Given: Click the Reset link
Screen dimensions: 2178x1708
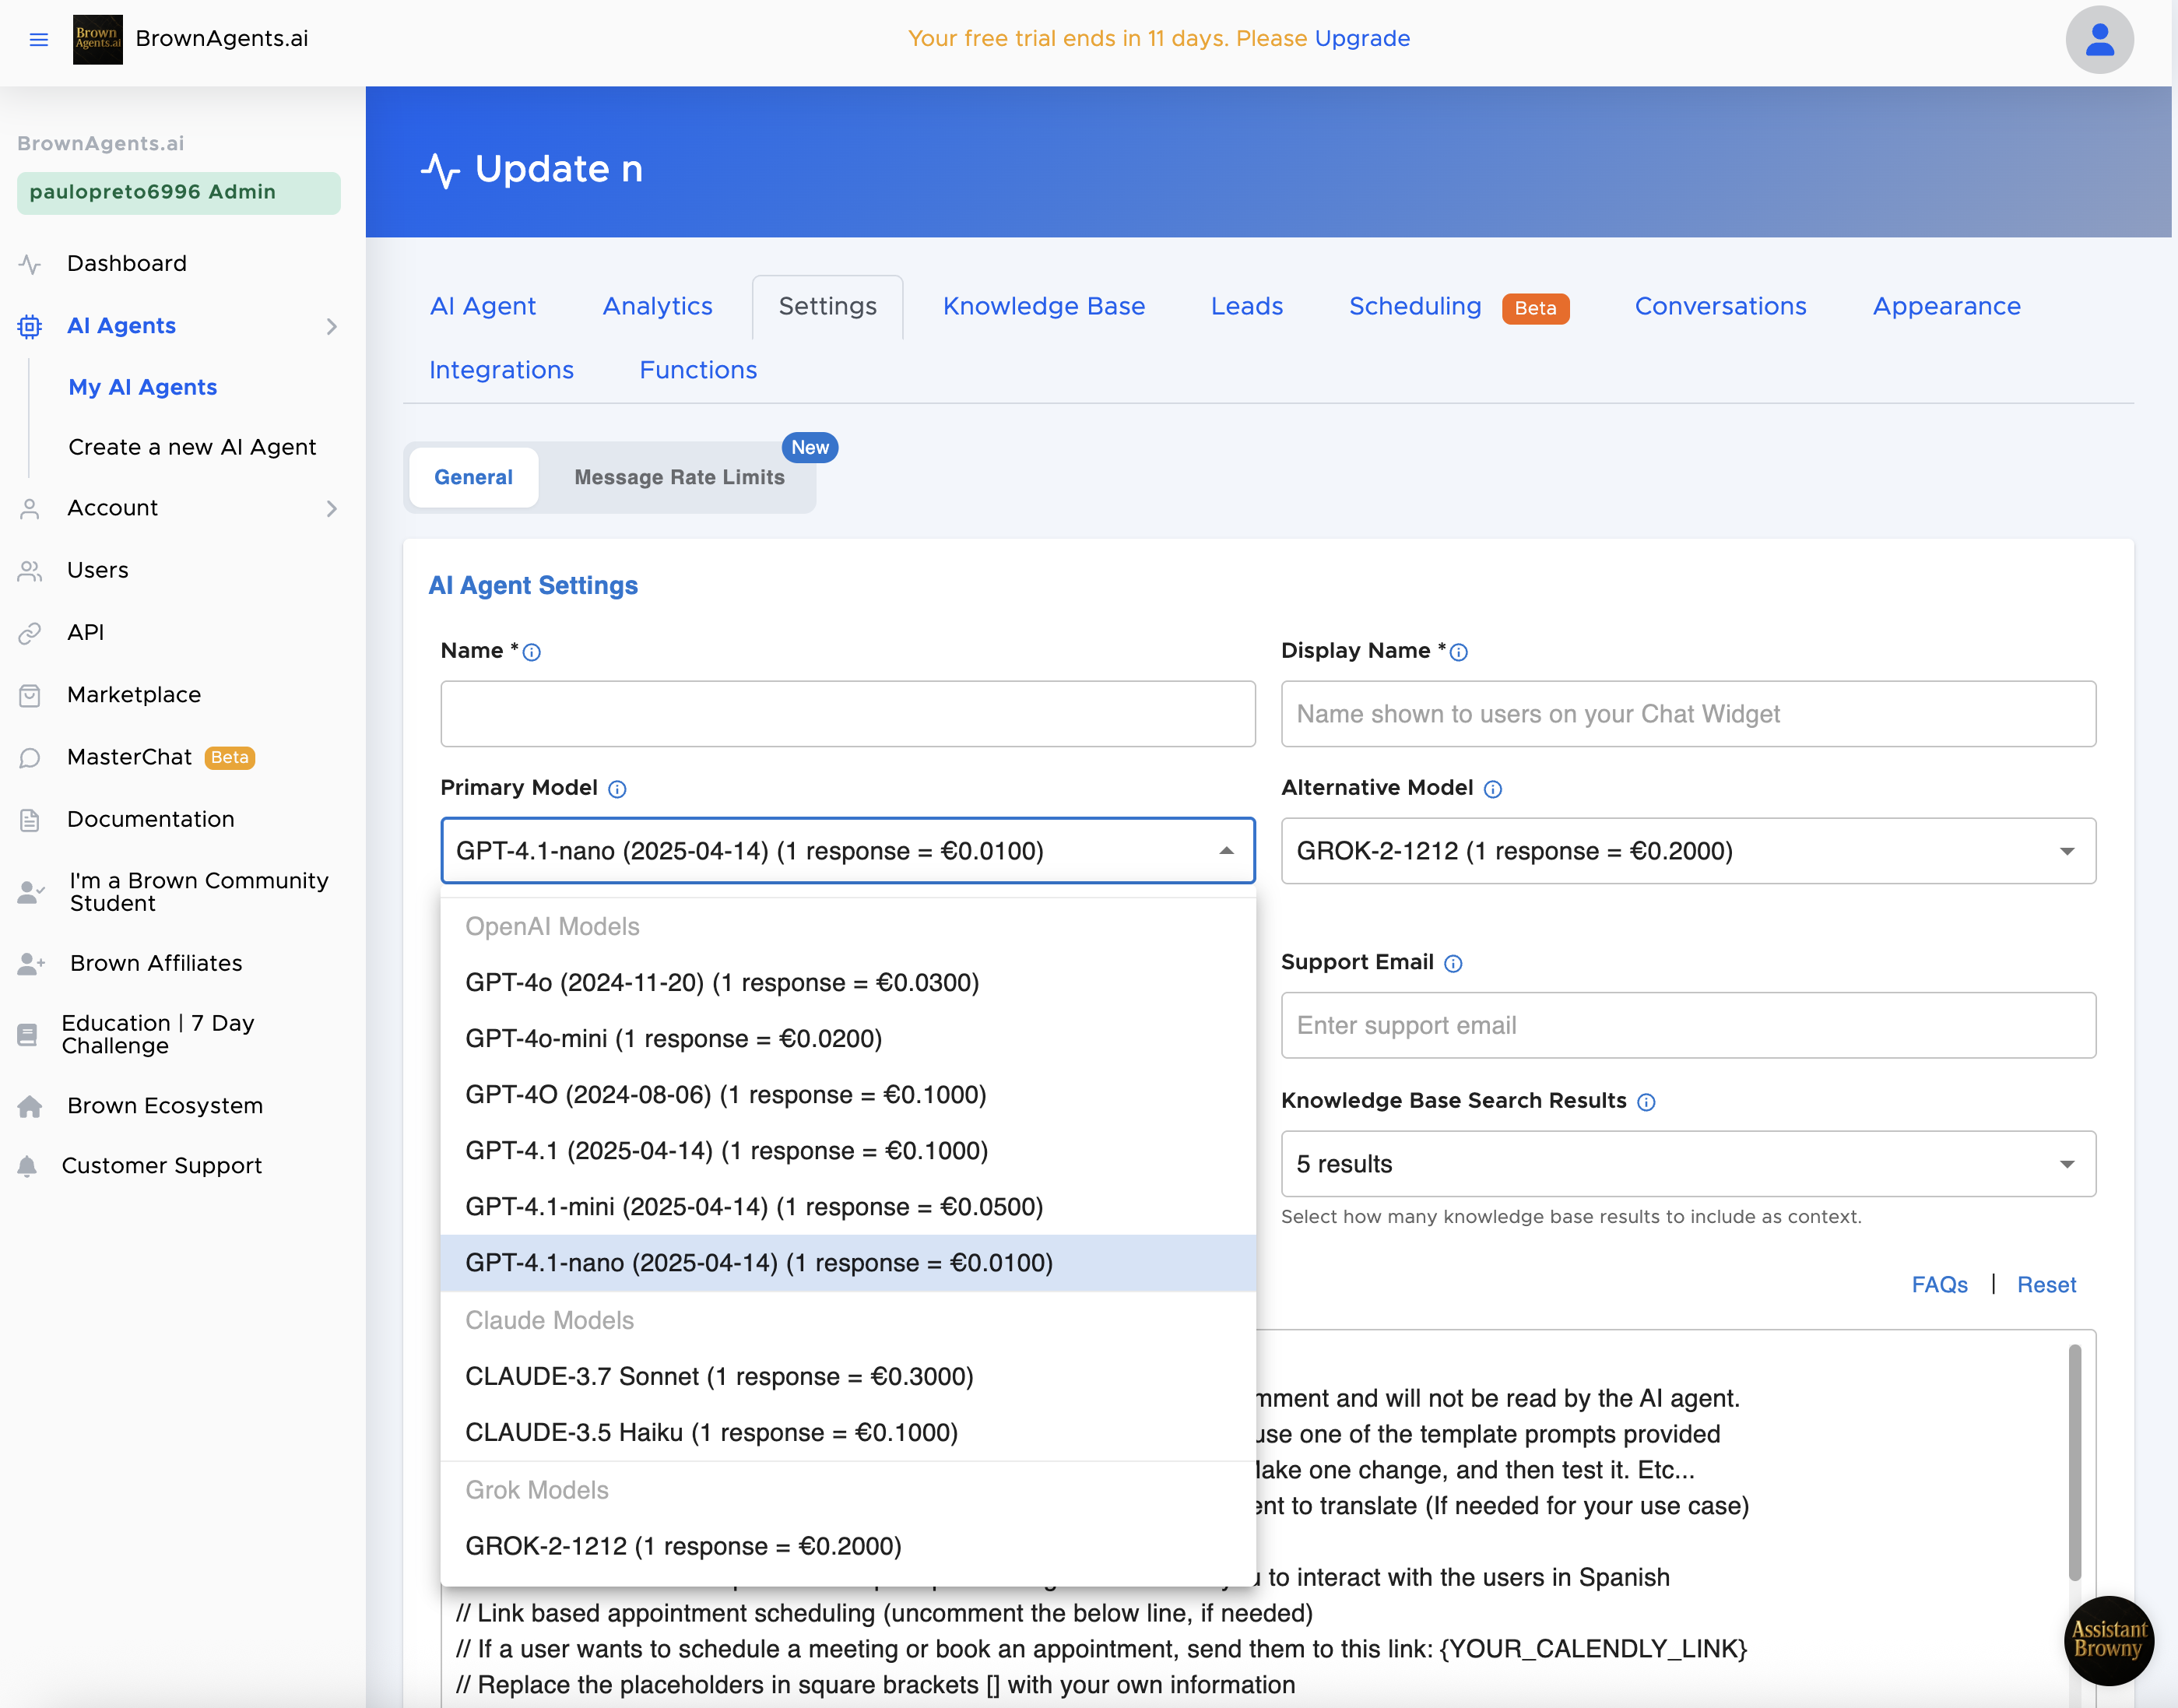Looking at the screenshot, I should [2046, 1284].
